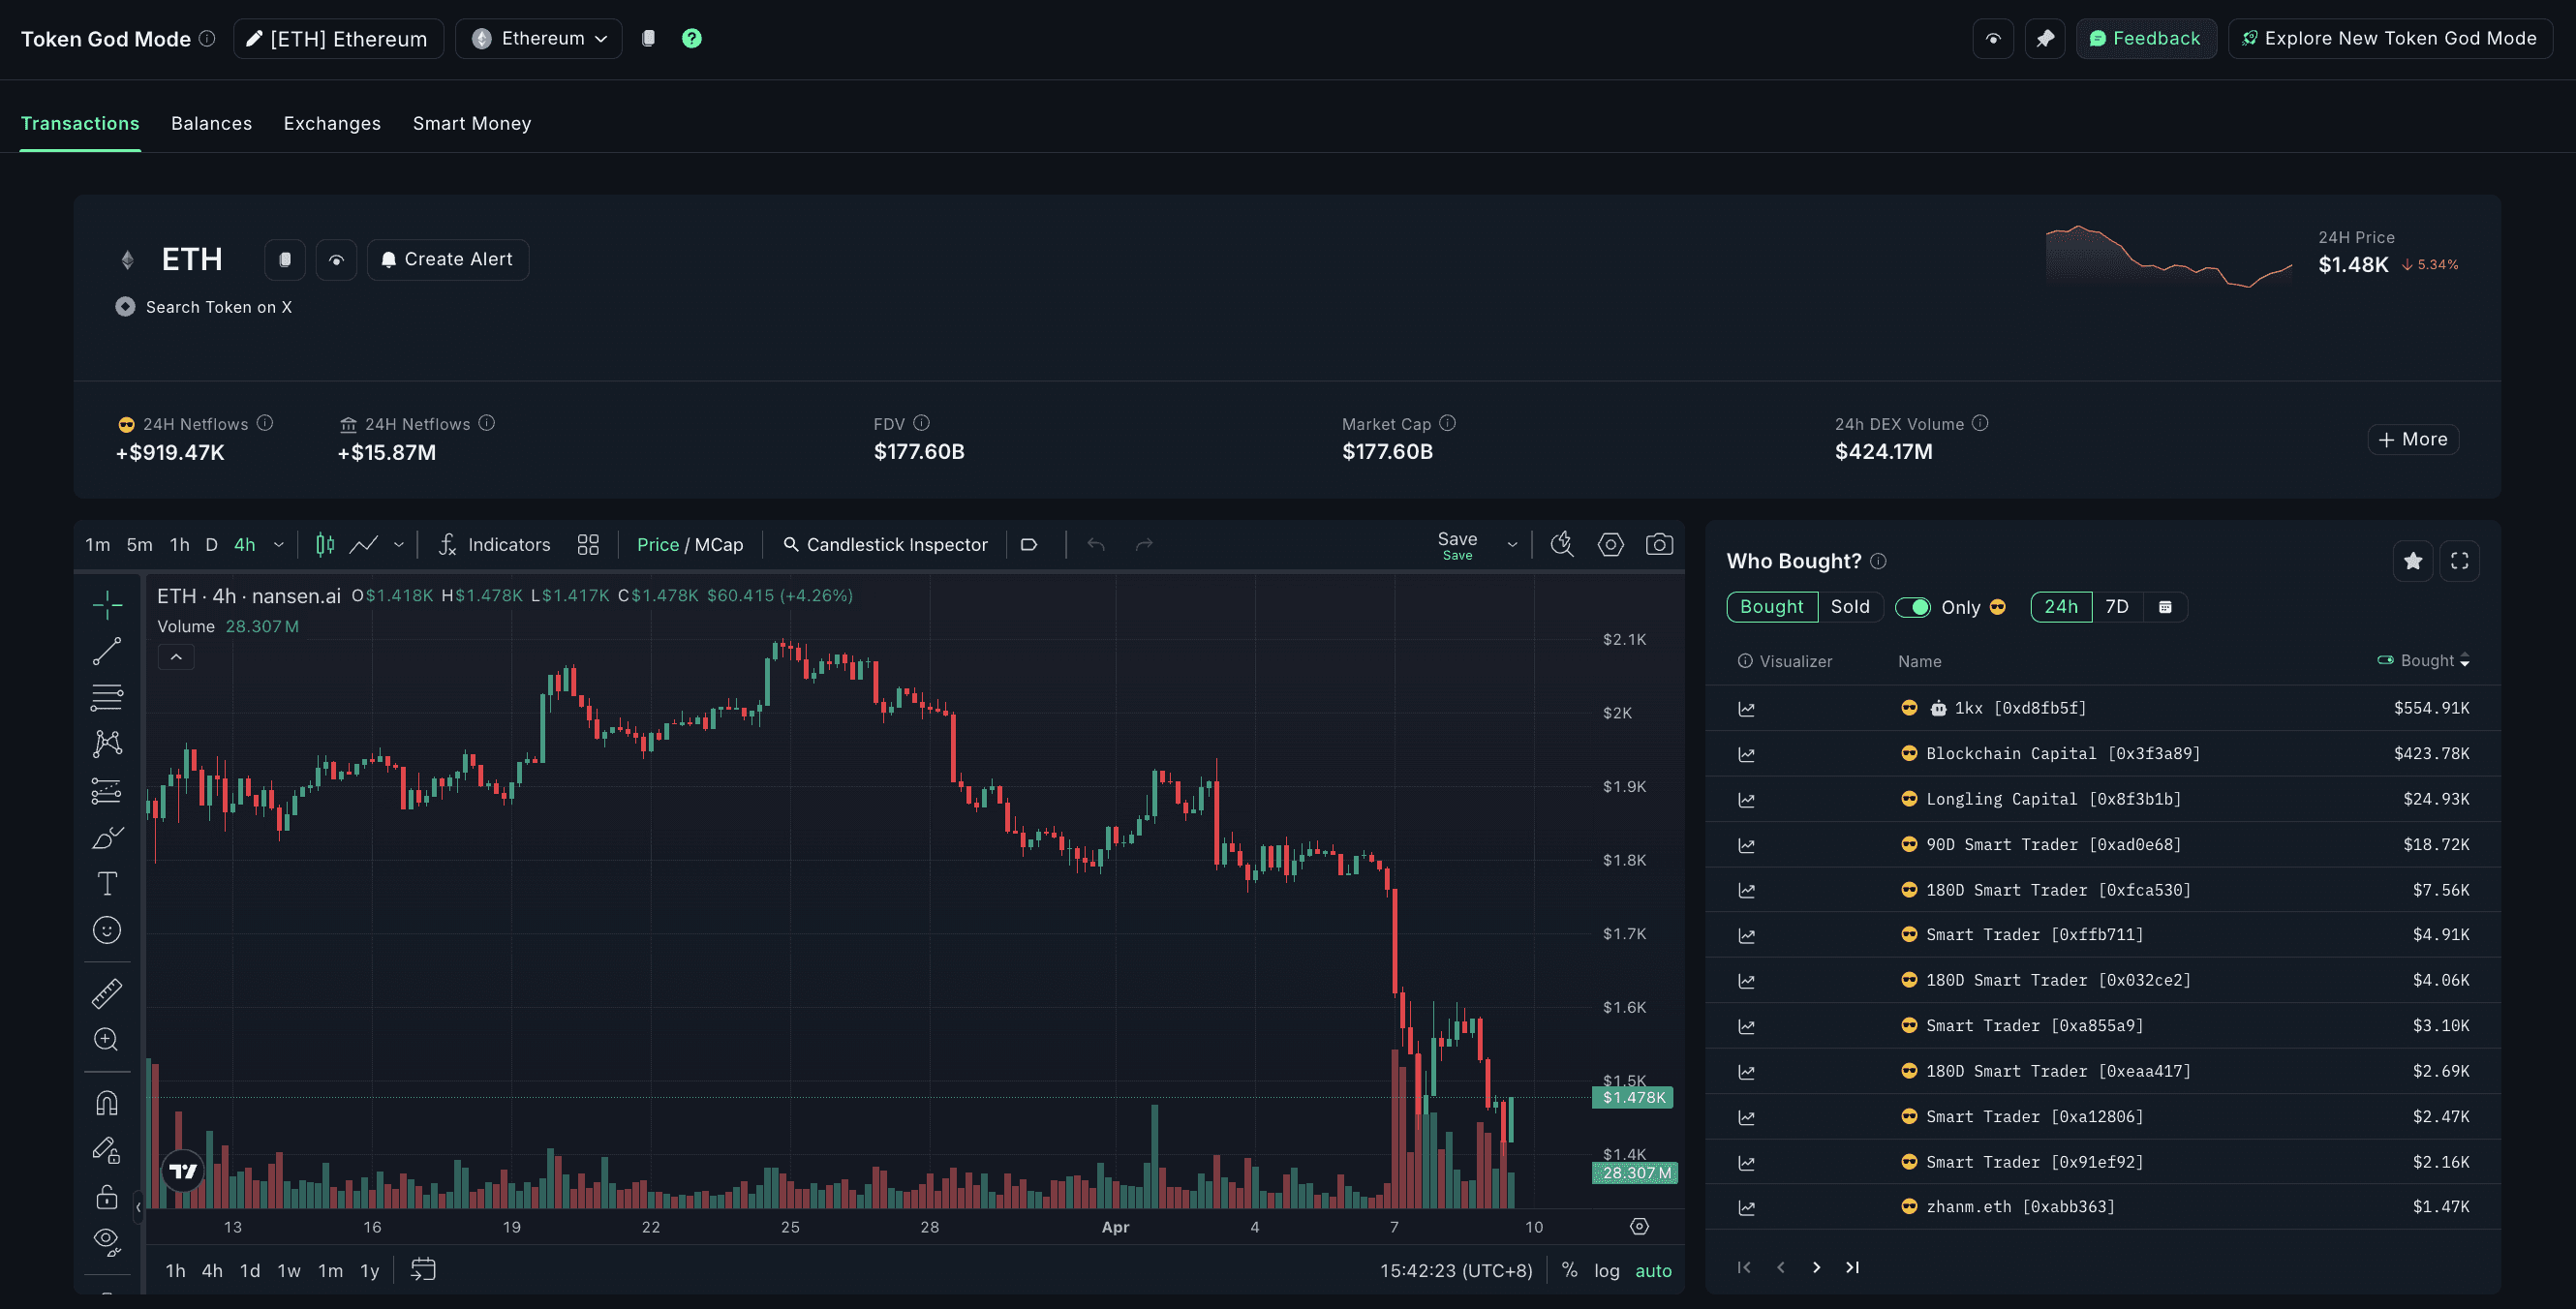Open chart settings hexagon icon
Screen dimensions: 2576x1309
(1610, 544)
